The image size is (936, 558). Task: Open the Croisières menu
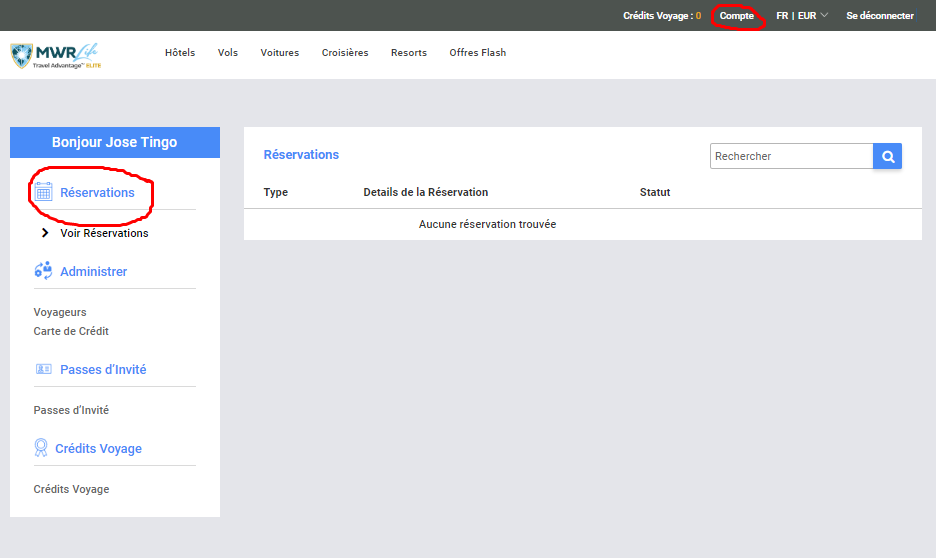tap(345, 53)
